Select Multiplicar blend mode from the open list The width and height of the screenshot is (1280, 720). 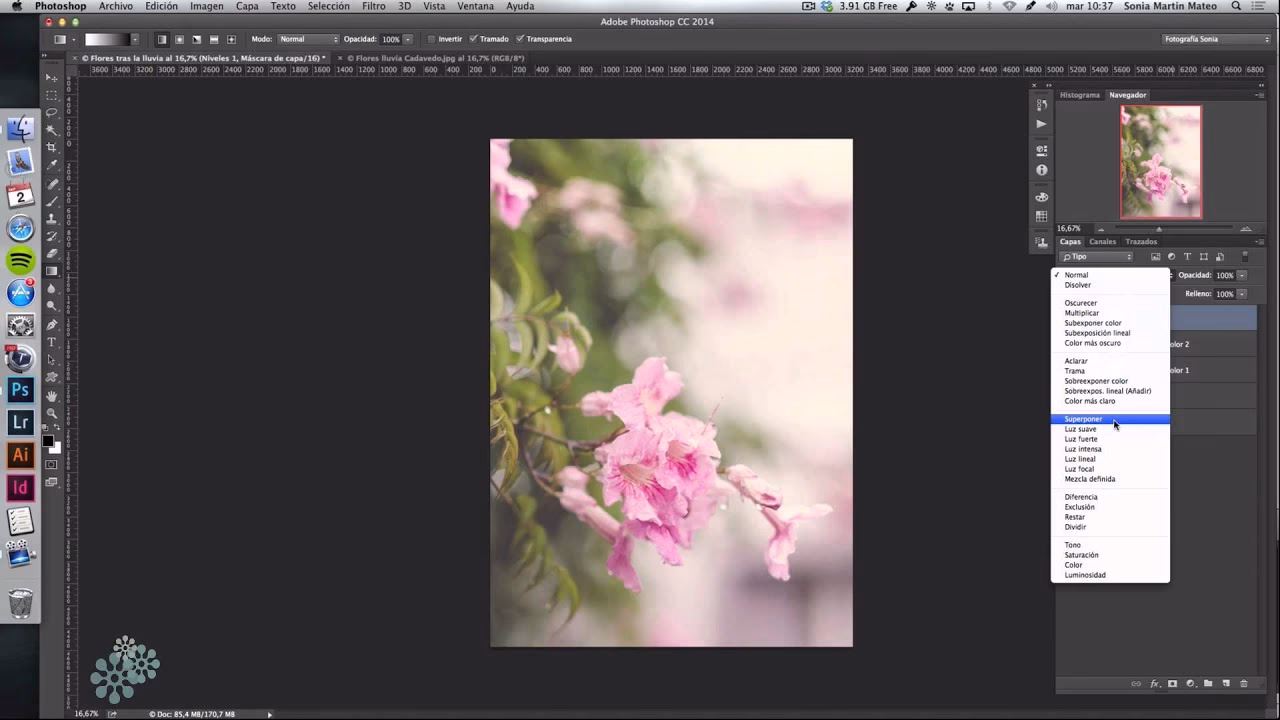tap(1082, 313)
